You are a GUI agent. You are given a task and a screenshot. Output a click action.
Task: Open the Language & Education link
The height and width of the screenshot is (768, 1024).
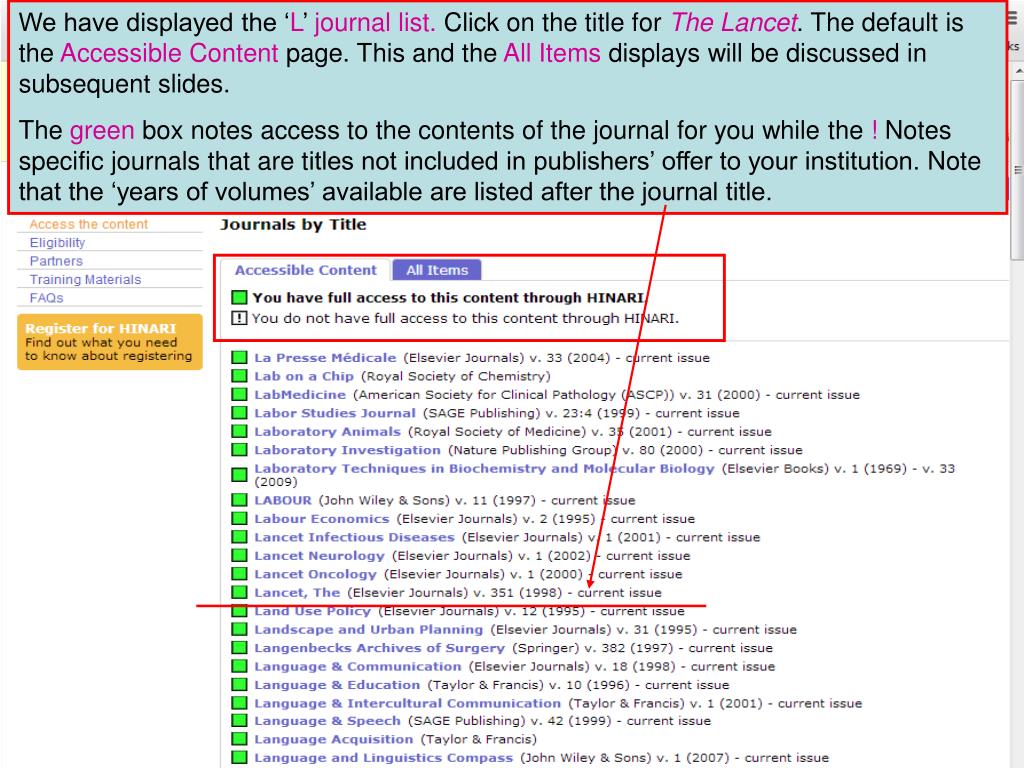pos(337,684)
